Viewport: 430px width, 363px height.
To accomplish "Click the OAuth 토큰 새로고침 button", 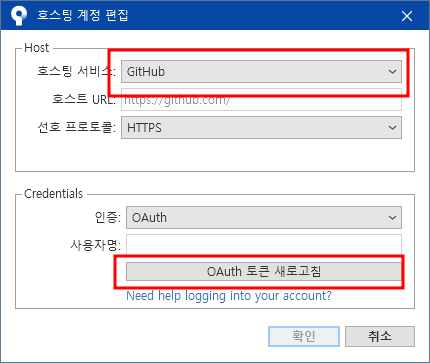I will point(264,271).
